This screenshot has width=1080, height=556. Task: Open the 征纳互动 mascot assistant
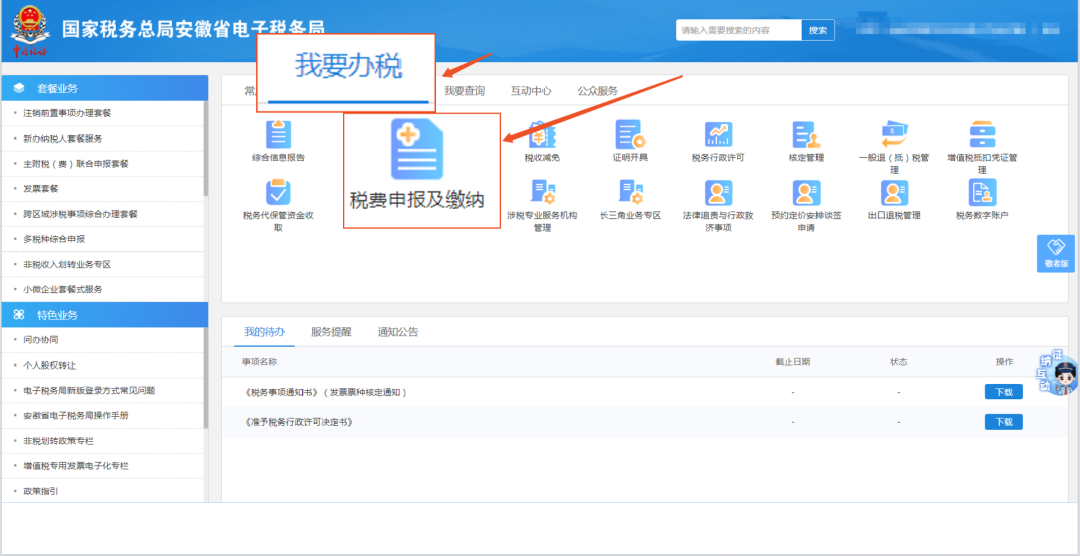point(1059,373)
